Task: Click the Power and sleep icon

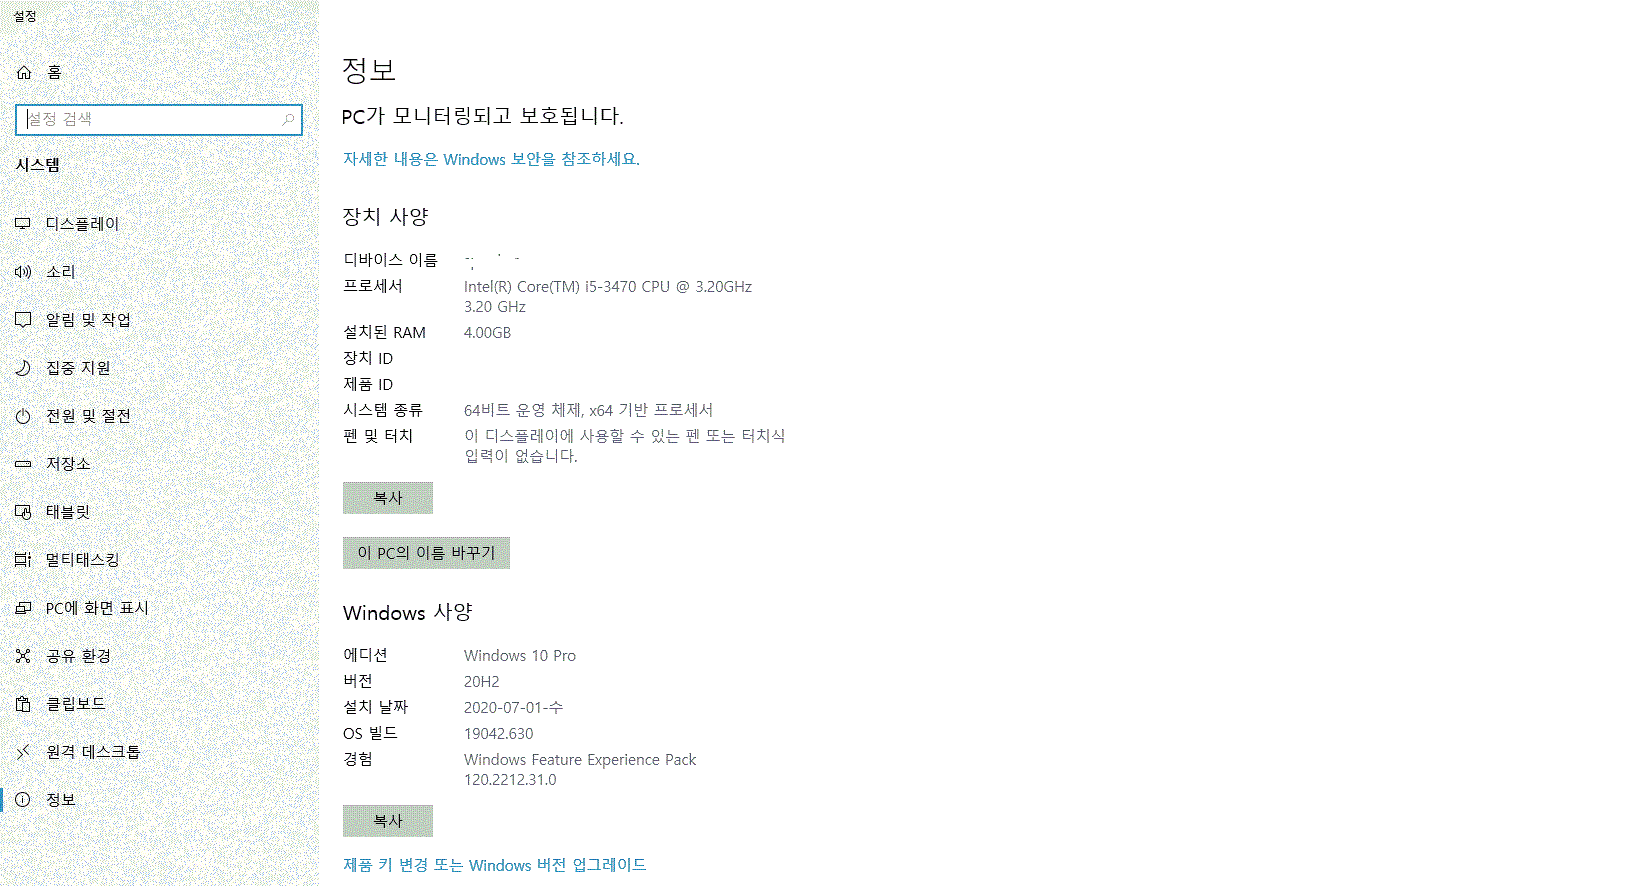Action: [x=23, y=416]
